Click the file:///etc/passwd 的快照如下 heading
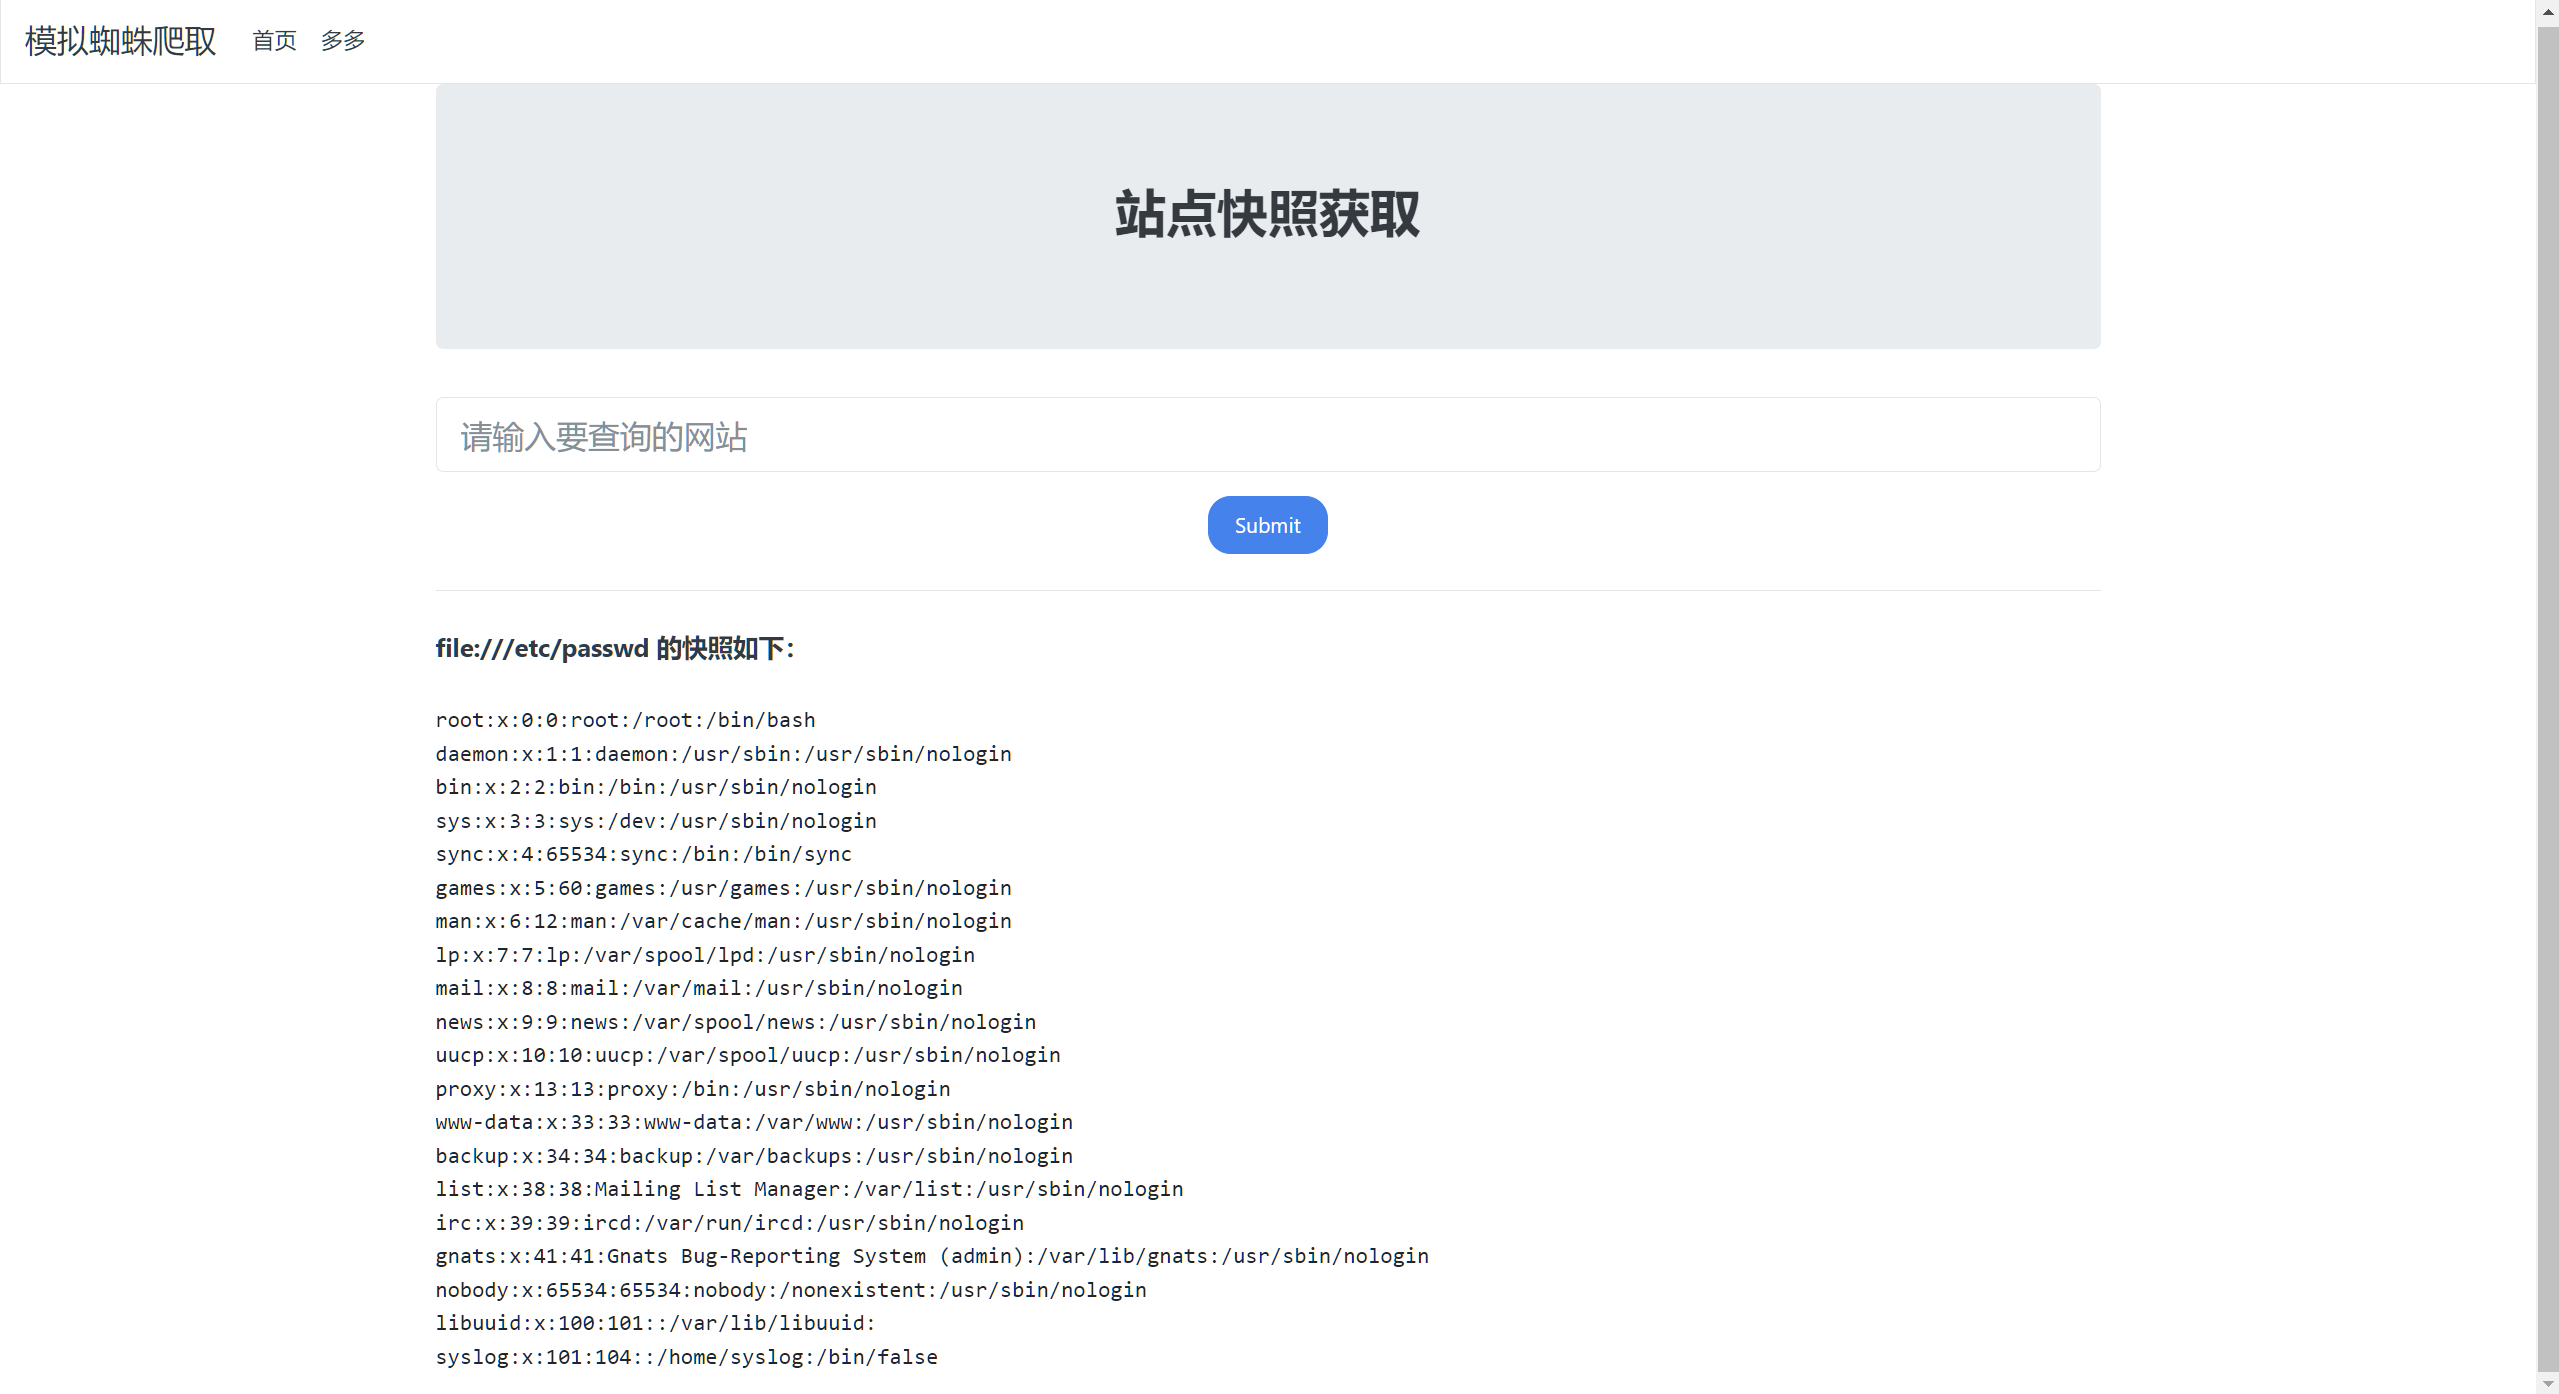 pyautogui.click(x=614, y=649)
